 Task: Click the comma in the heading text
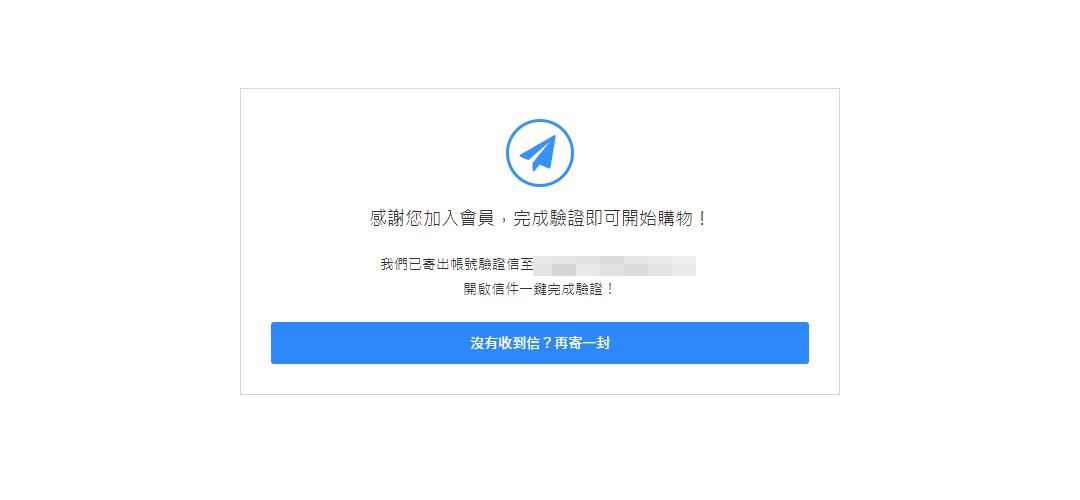point(503,222)
